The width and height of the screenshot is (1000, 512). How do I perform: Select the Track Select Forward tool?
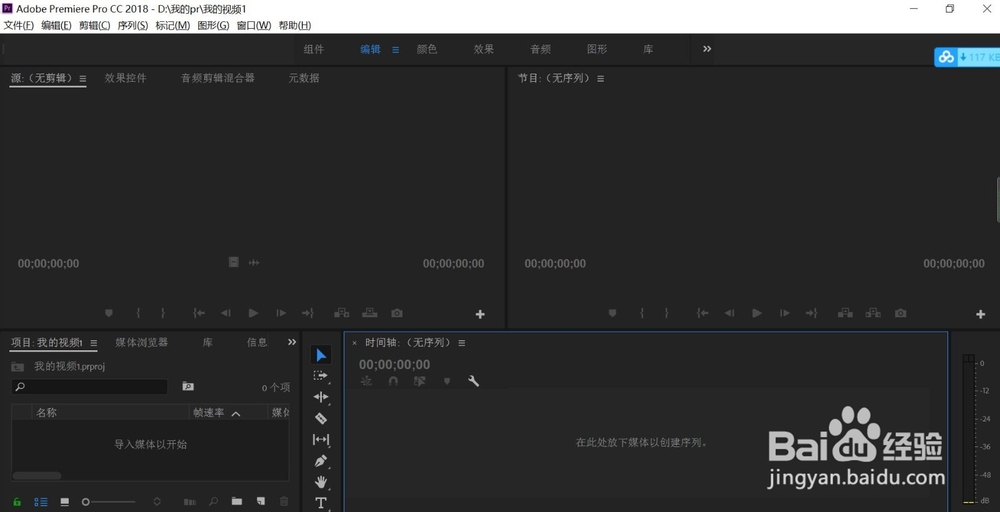point(321,376)
